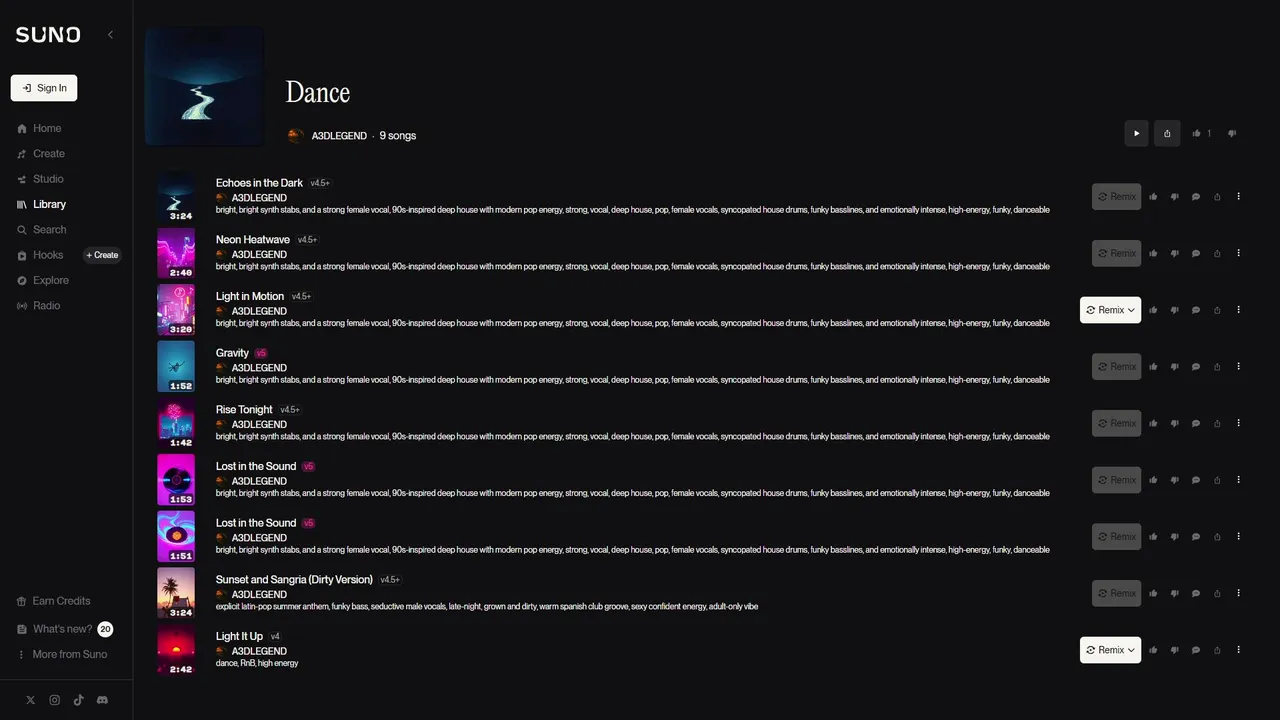Click the + Create badge next to Hooks
Image resolution: width=1280 pixels, height=720 pixels.
click(102, 255)
